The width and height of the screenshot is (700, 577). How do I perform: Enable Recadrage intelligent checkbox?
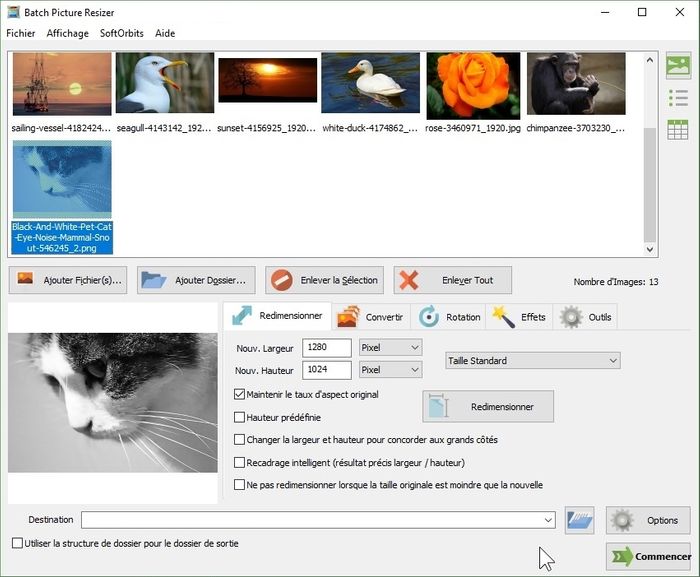point(239,463)
